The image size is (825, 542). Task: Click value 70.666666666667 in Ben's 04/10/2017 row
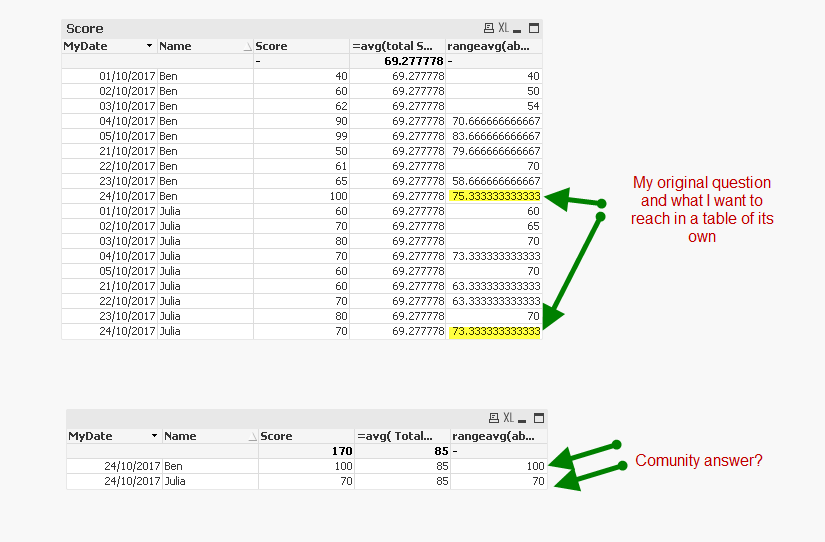click(496, 121)
